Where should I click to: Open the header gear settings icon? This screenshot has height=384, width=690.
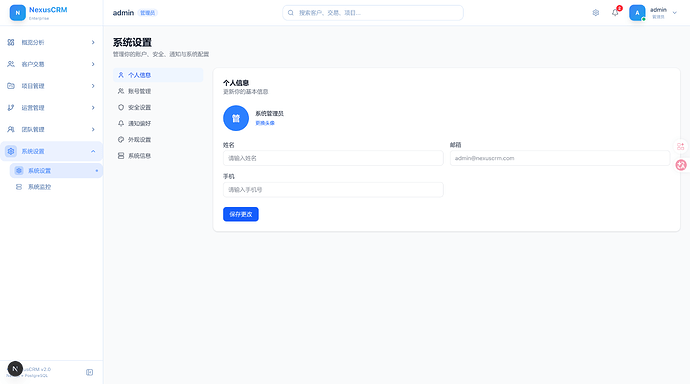coord(595,13)
